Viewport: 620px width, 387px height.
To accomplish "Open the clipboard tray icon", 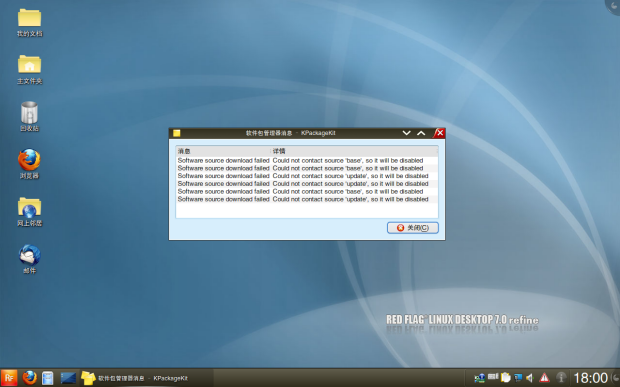I will [x=505, y=378].
